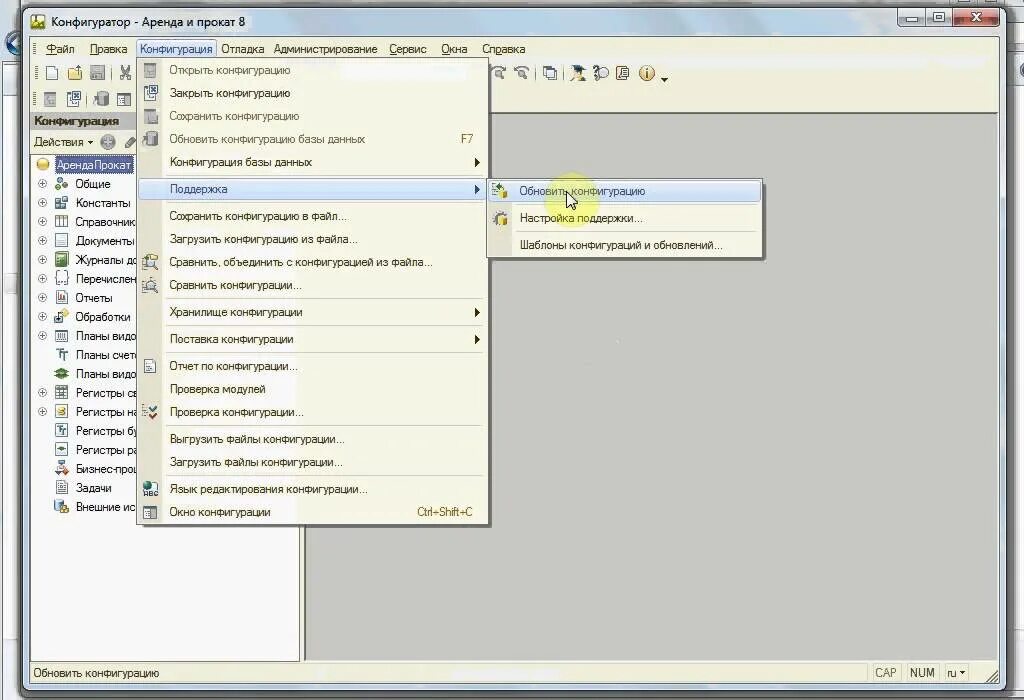Click the windows list toolbar icon
This screenshot has width=1024, height=700.
click(551, 73)
